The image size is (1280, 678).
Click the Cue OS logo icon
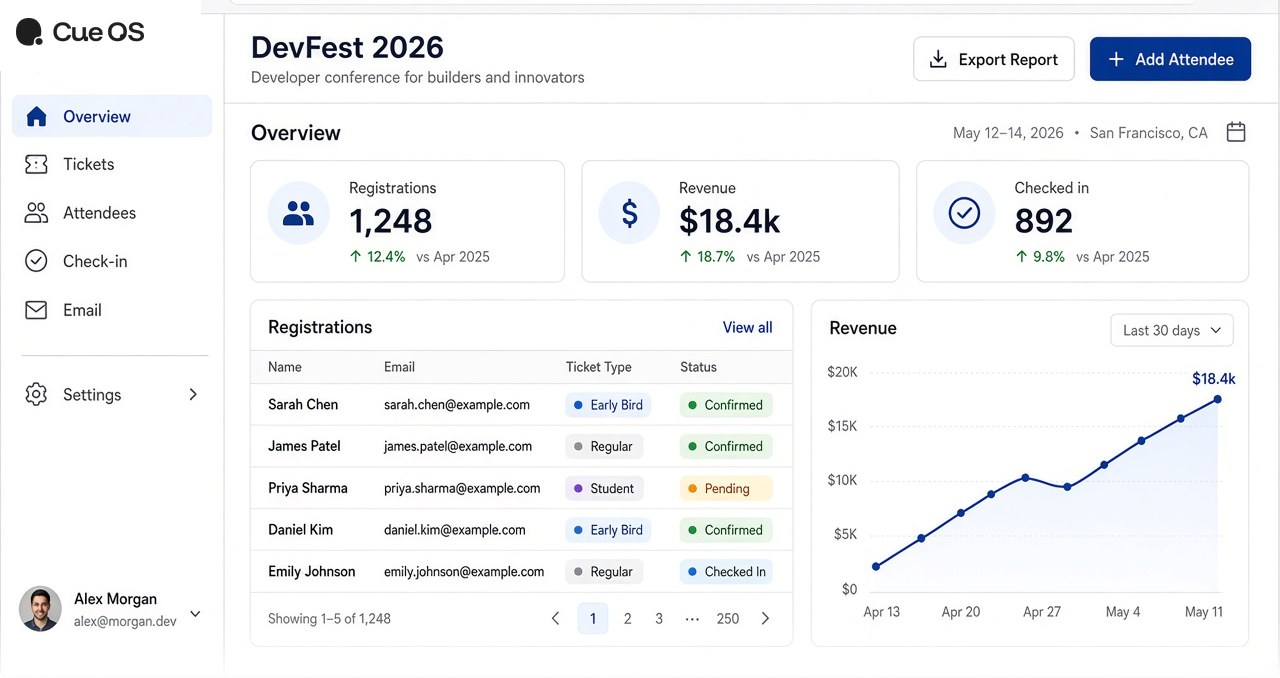pyautogui.click(x=30, y=33)
